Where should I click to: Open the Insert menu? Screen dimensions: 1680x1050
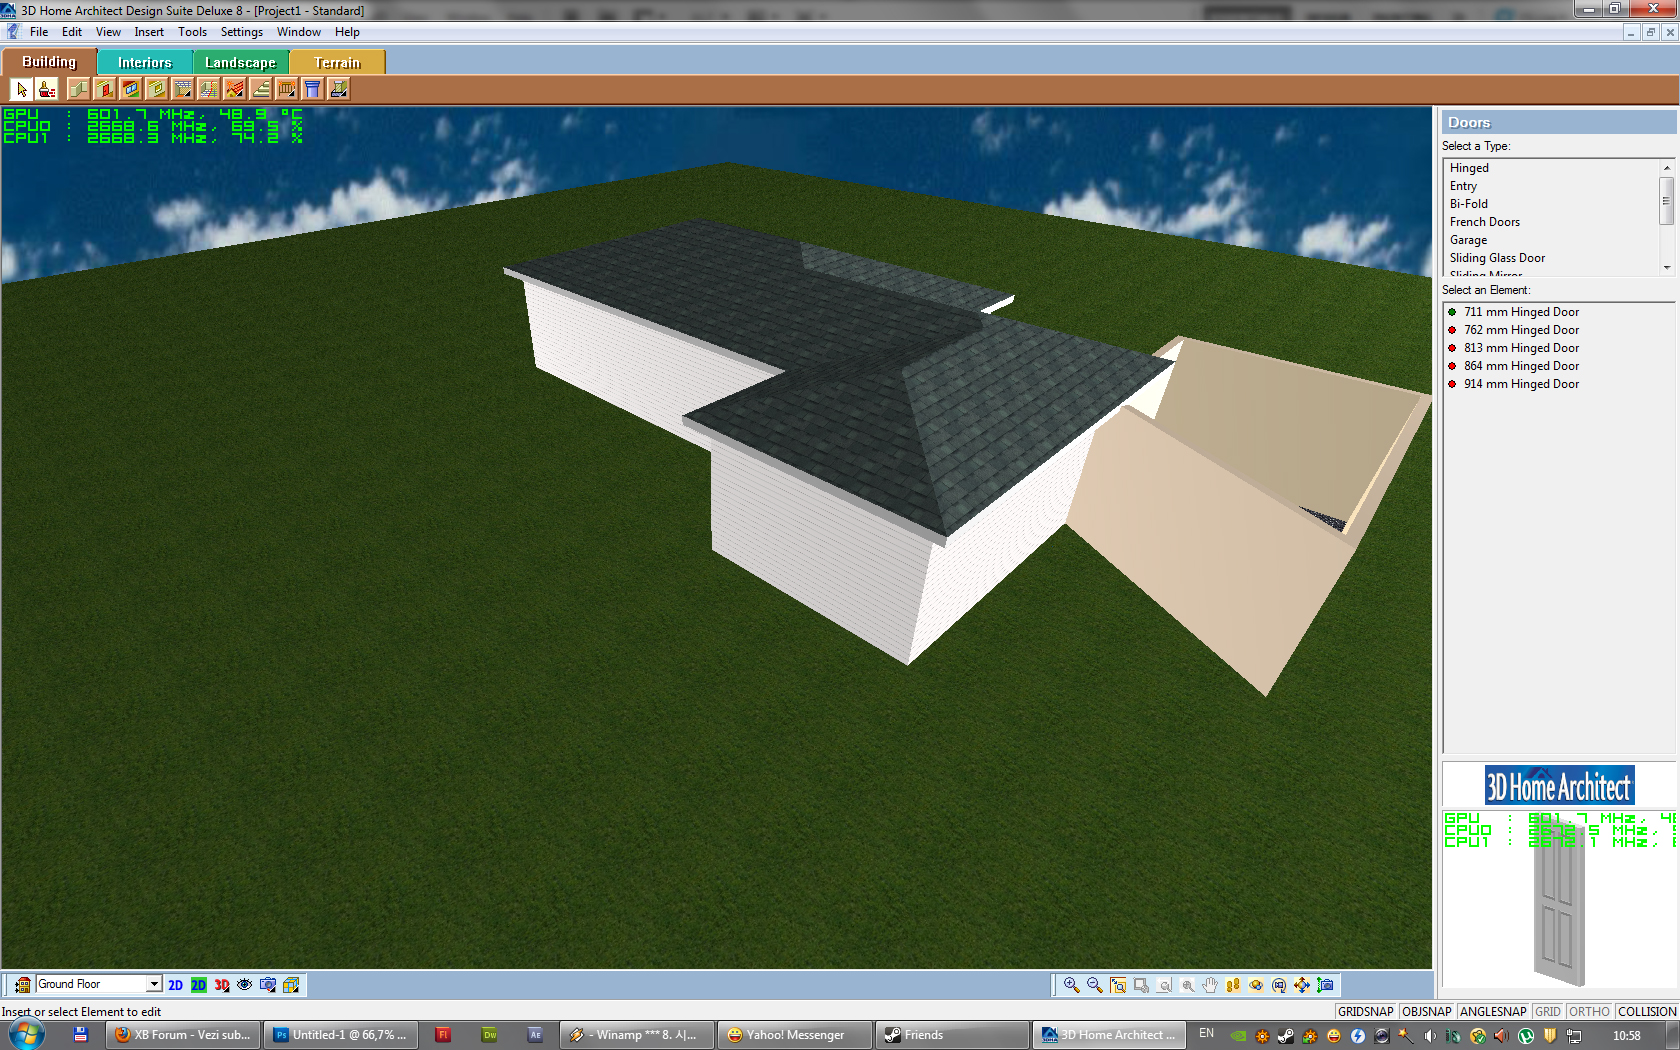point(149,32)
